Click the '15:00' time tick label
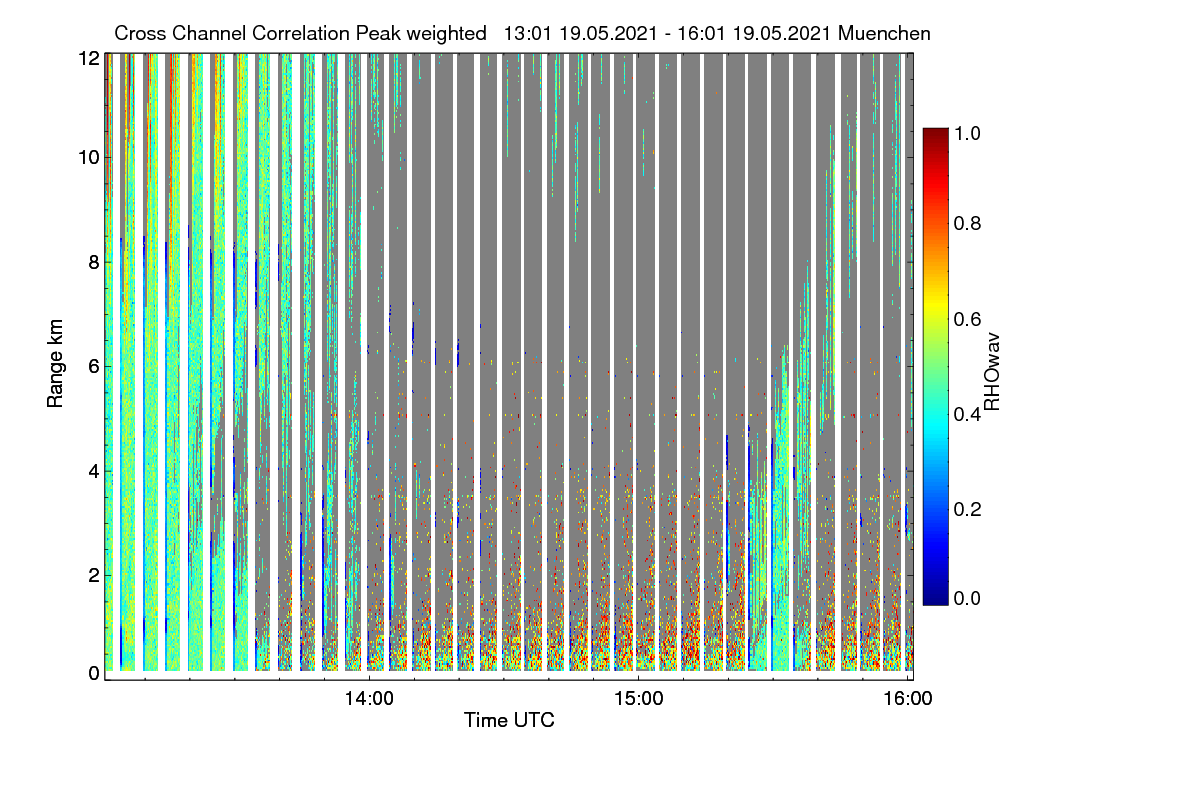 (638, 697)
